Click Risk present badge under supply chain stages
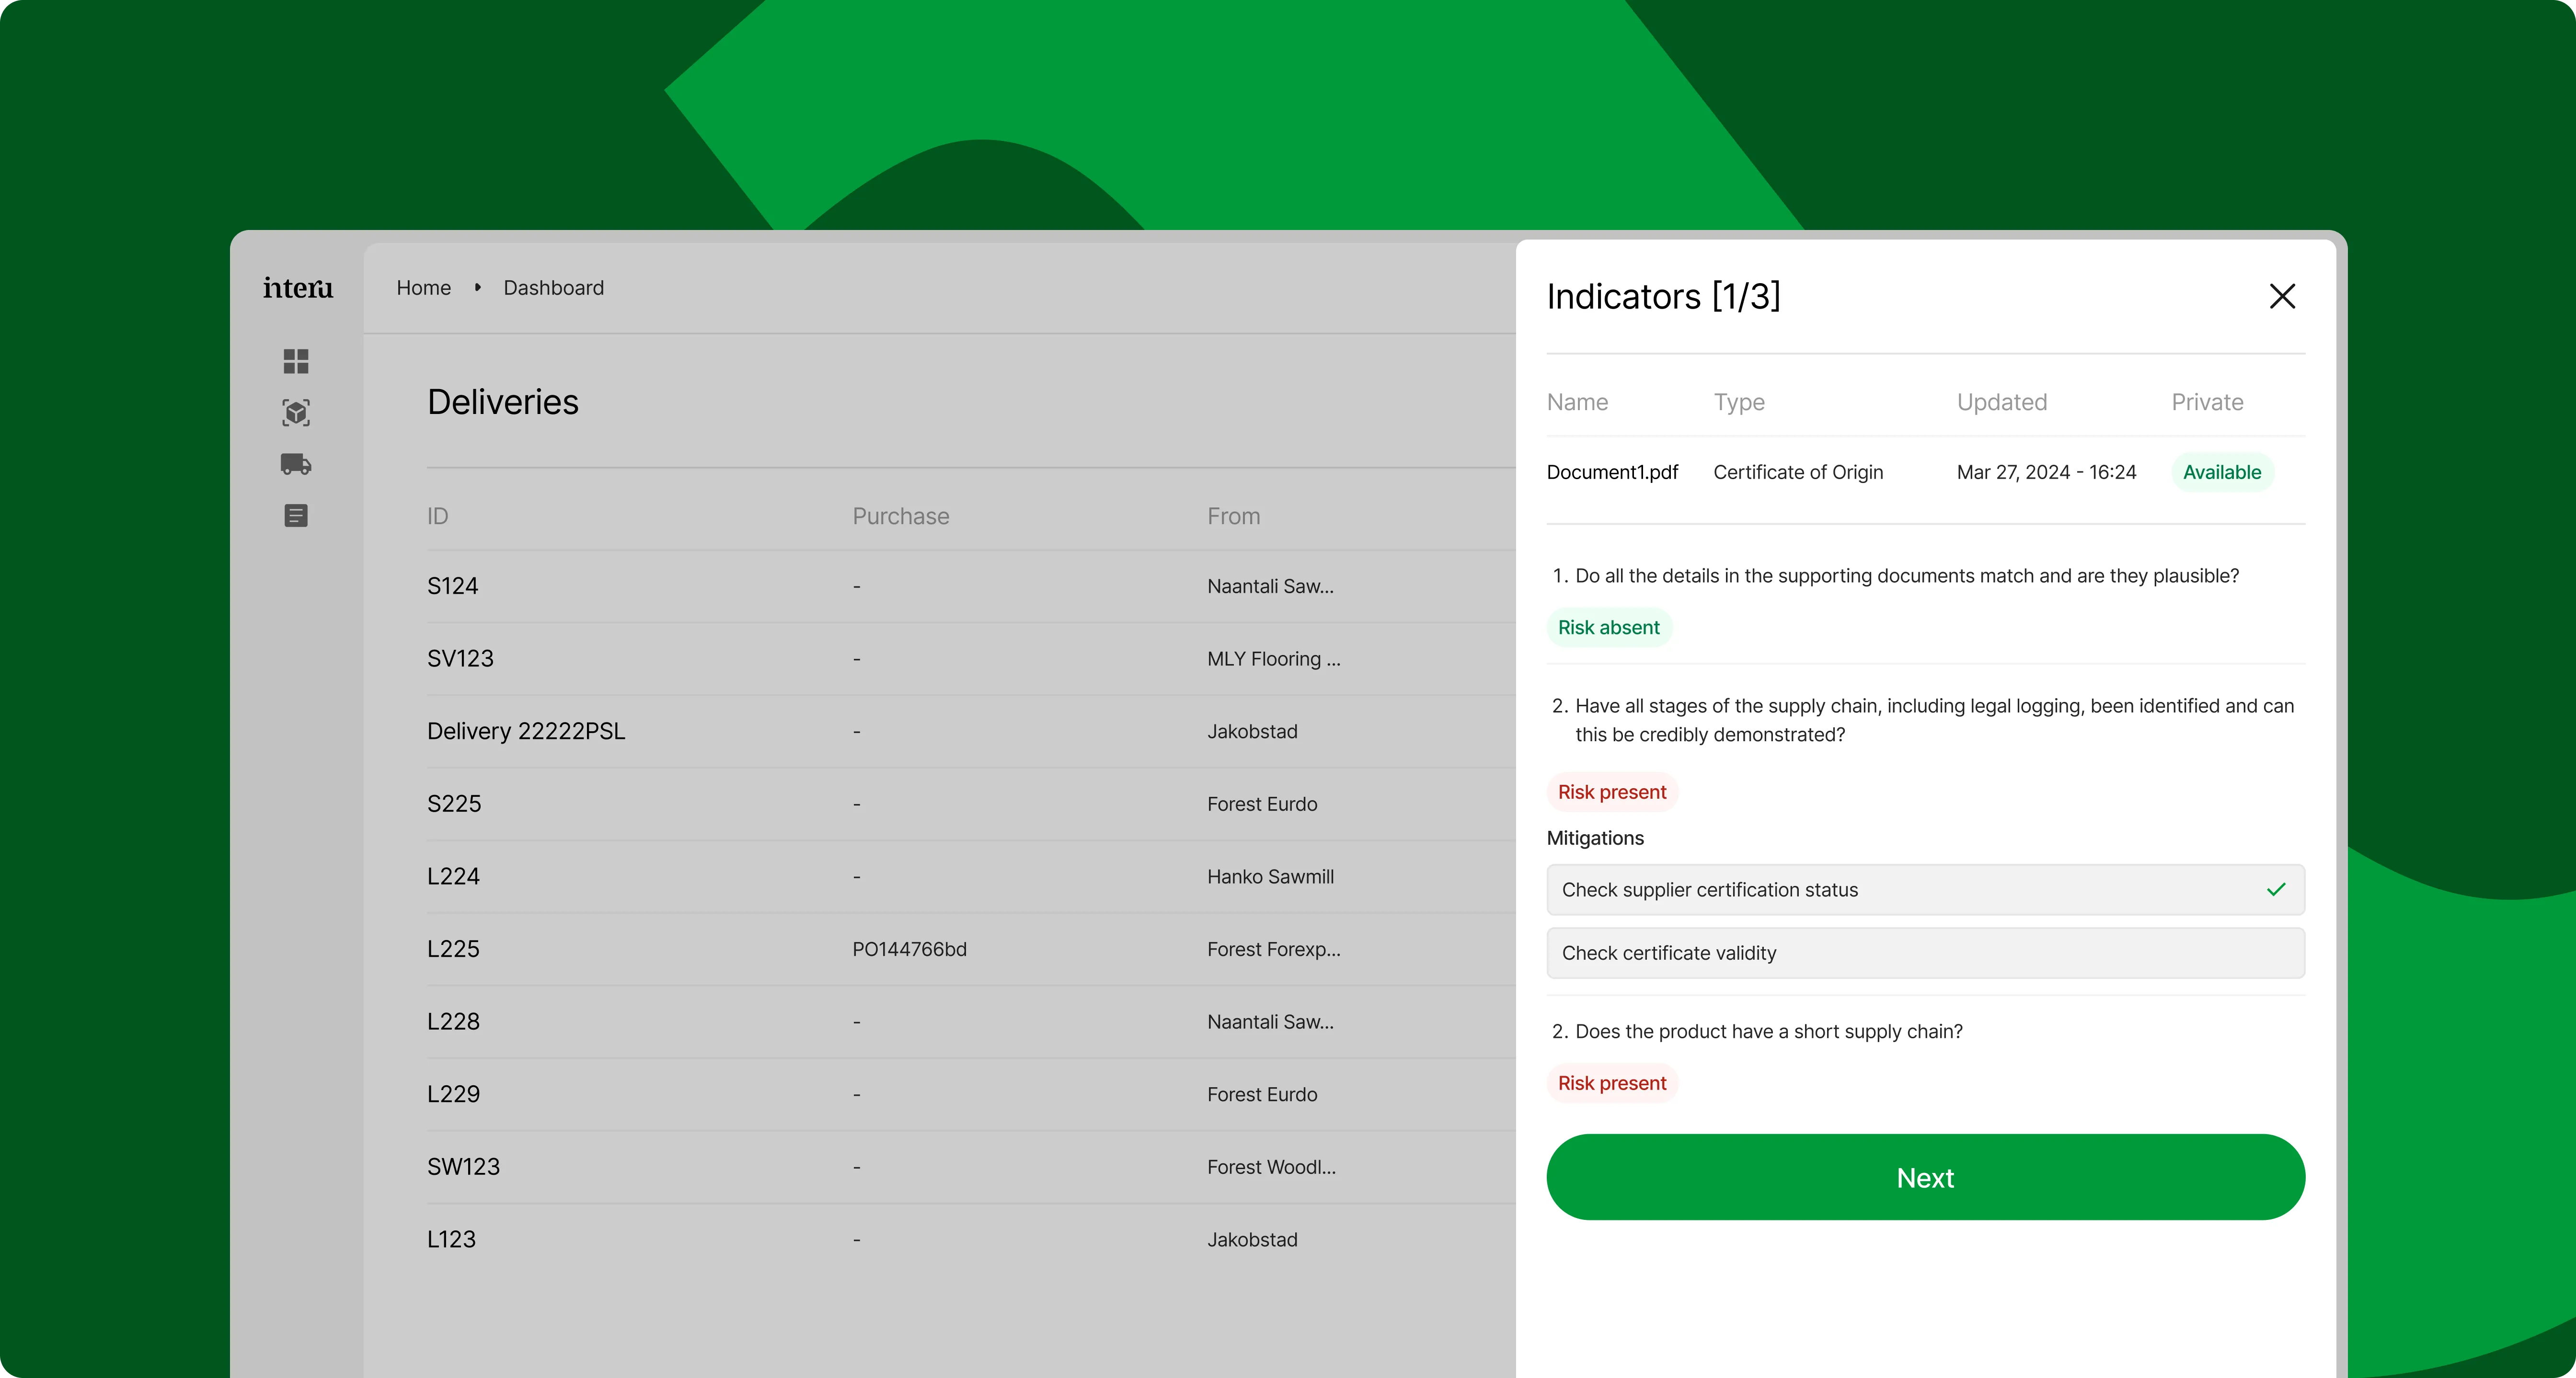Viewport: 2576px width, 1378px height. 1612,792
